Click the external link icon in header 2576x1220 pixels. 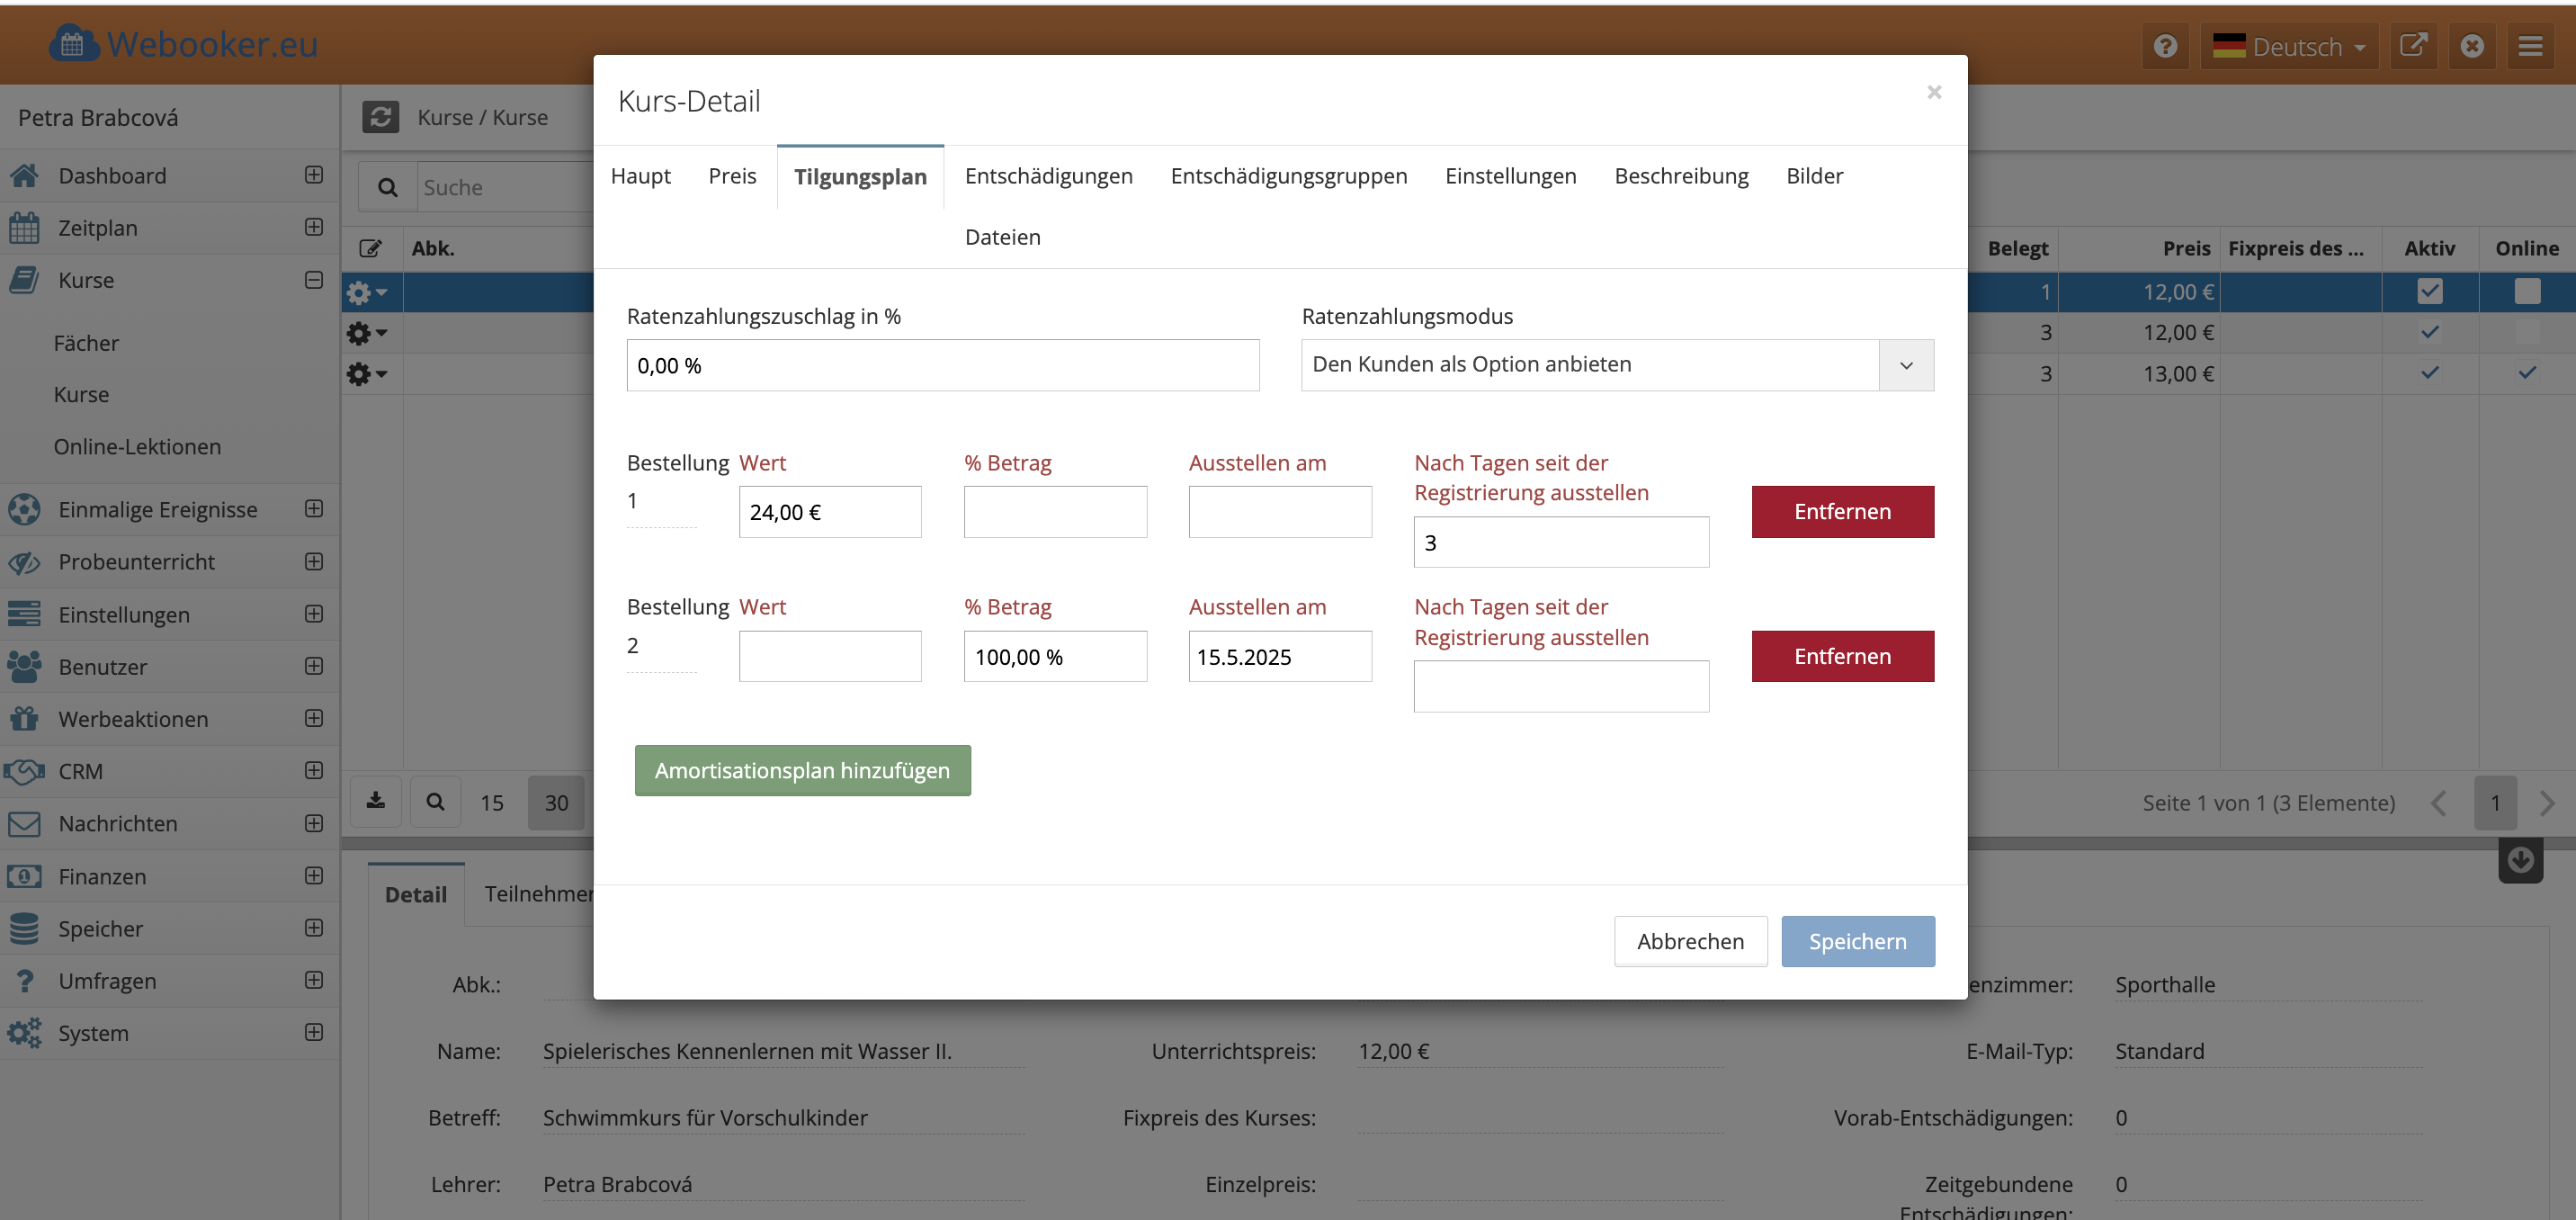coord(2413,46)
